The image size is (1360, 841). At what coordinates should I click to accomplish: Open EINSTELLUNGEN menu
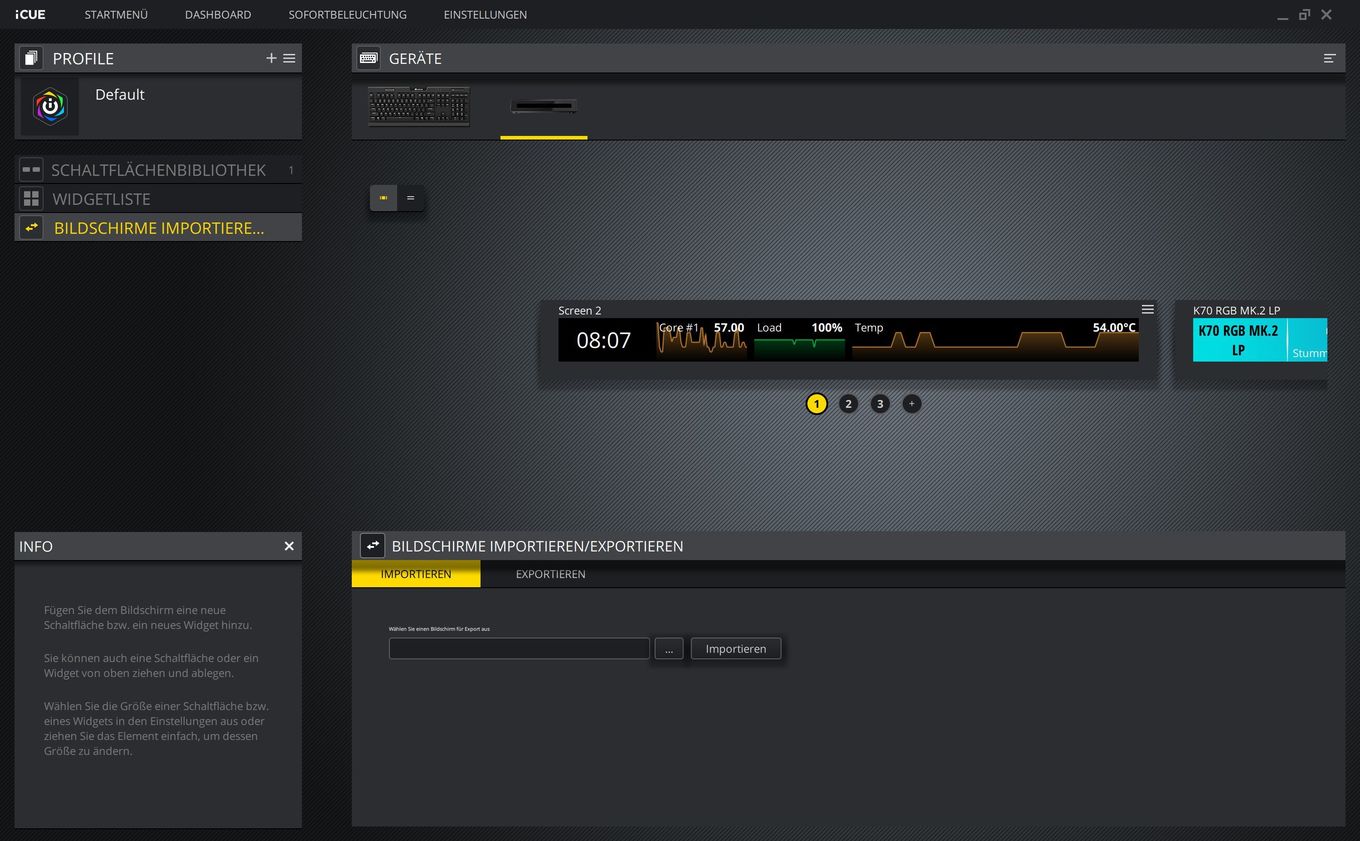(485, 14)
